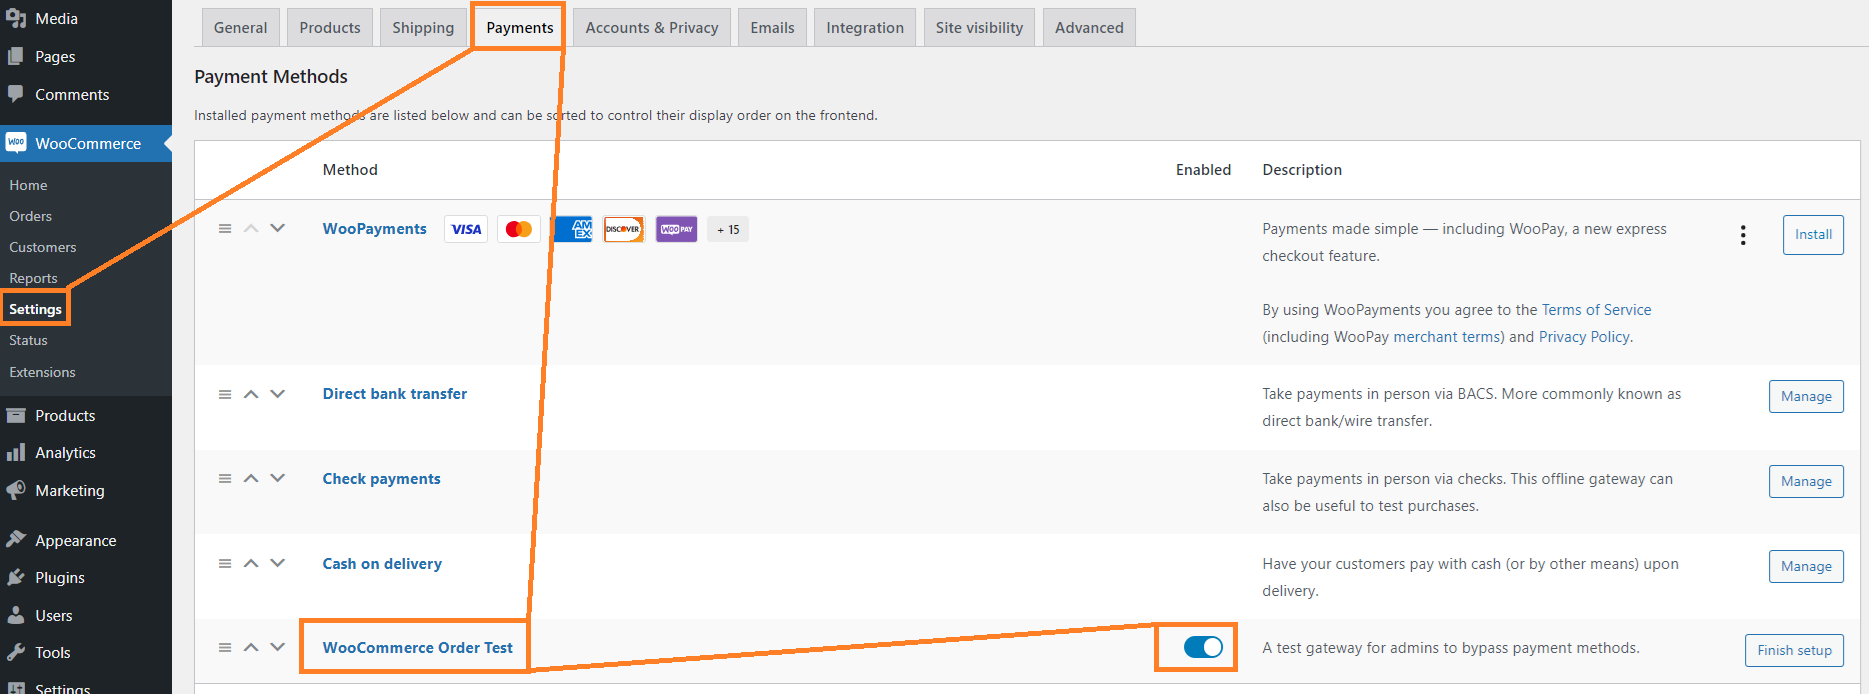
Task: Open the Check payments link
Action: 381,479
